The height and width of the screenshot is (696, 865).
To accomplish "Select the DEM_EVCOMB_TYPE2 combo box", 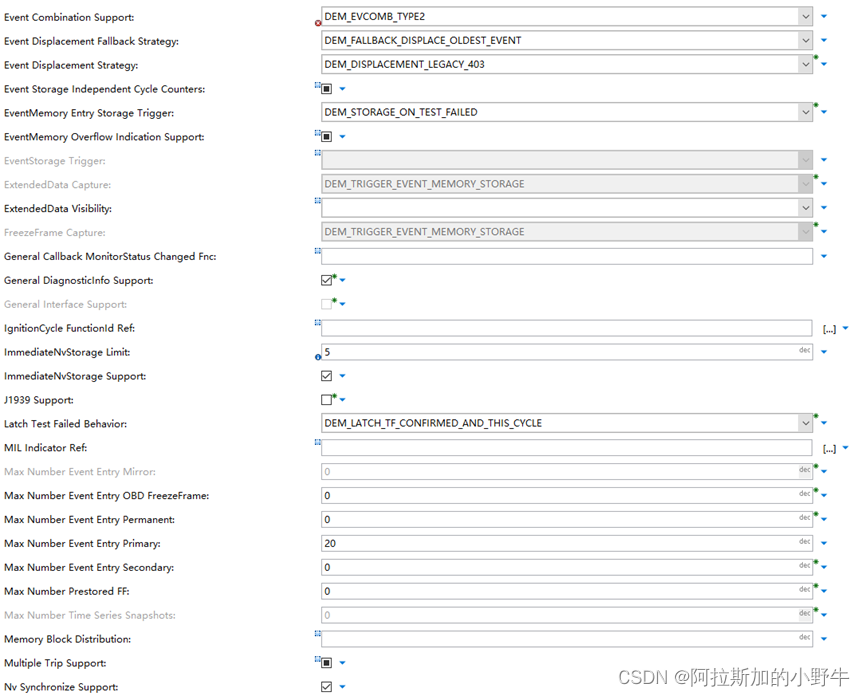I will tap(560, 16).
